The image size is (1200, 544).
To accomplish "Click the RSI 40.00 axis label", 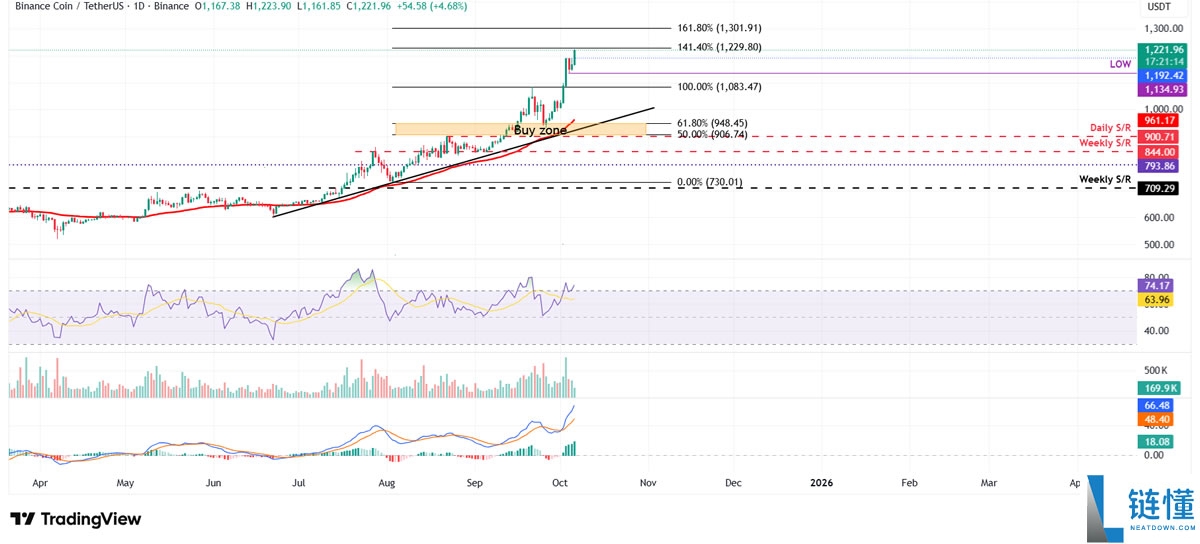I will point(1157,331).
